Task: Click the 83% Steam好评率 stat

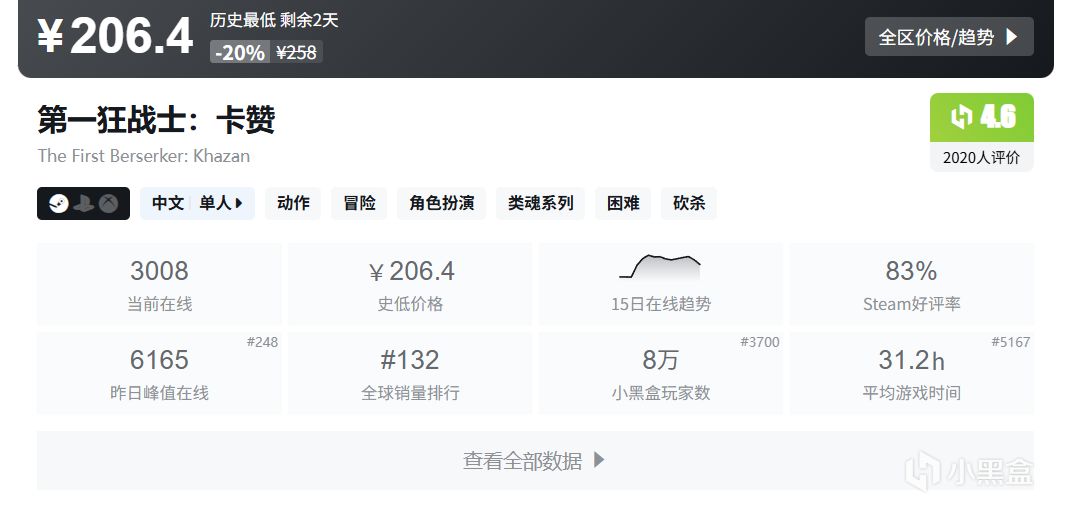Action: coord(911,284)
